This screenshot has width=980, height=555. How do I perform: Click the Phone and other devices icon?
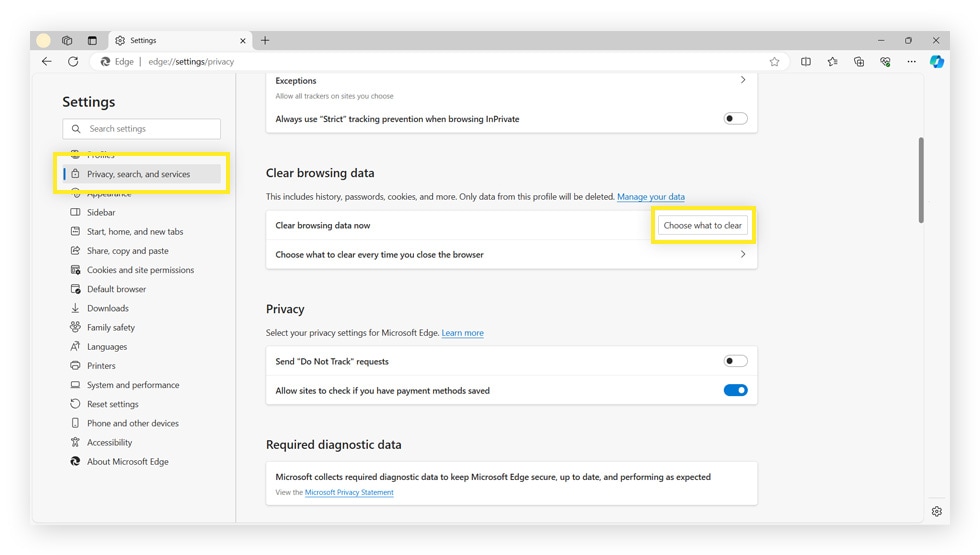tap(75, 423)
